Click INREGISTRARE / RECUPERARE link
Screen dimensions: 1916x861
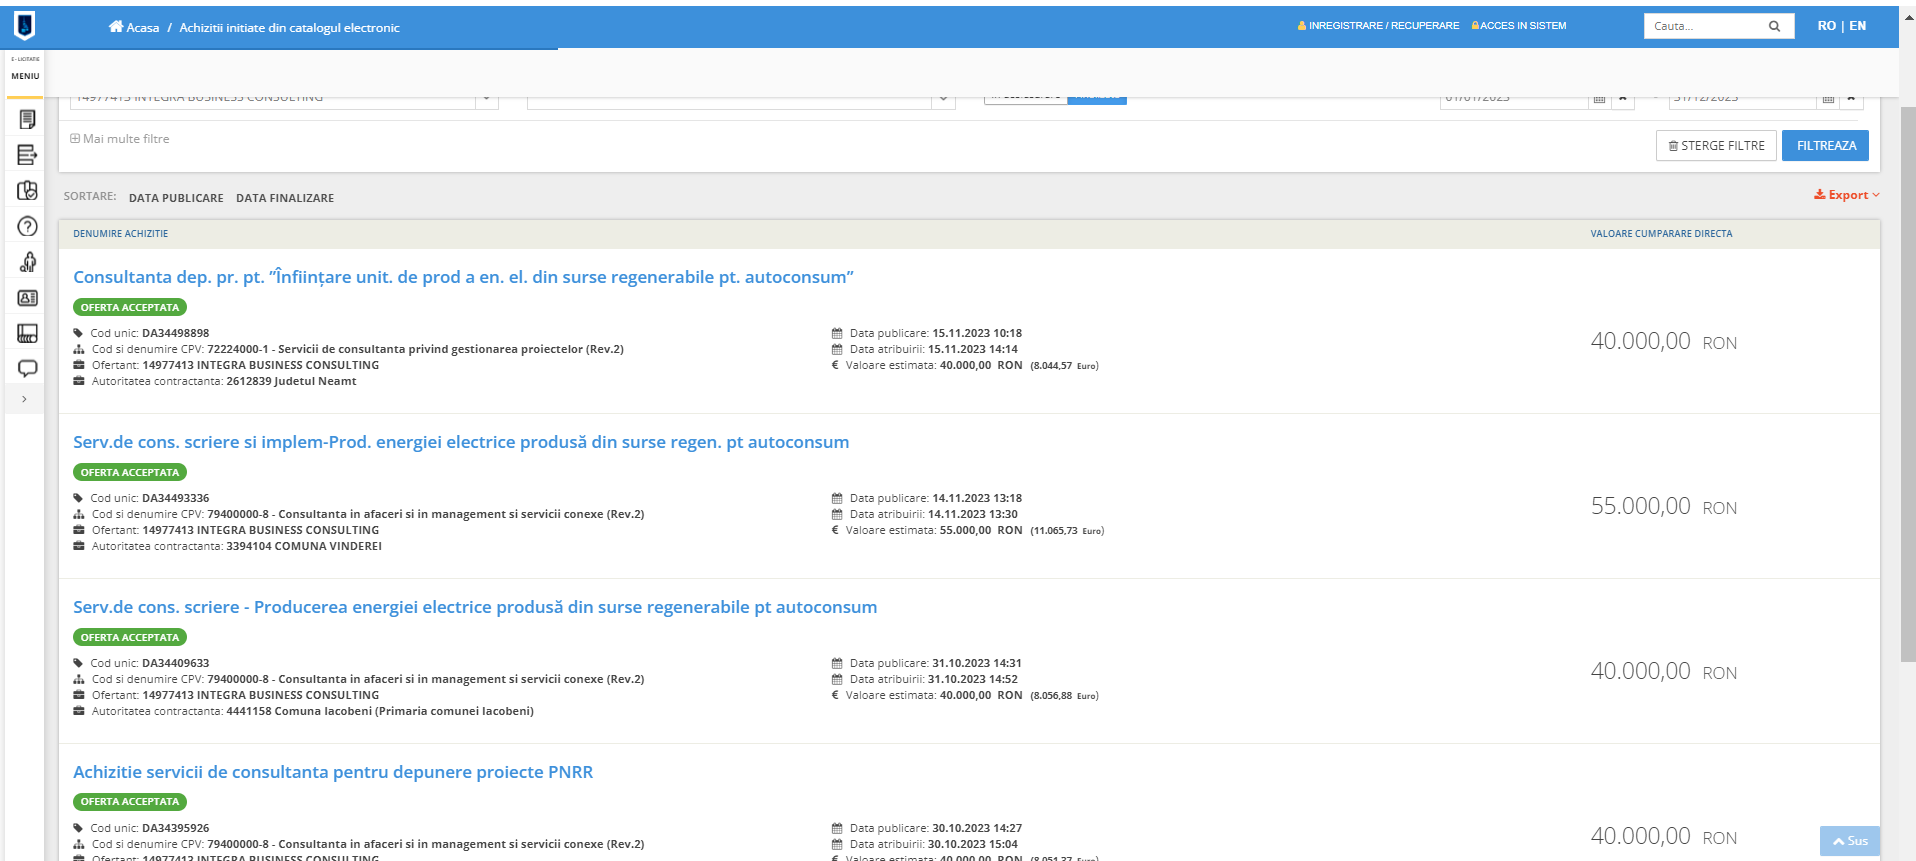(x=1378, y=26)
